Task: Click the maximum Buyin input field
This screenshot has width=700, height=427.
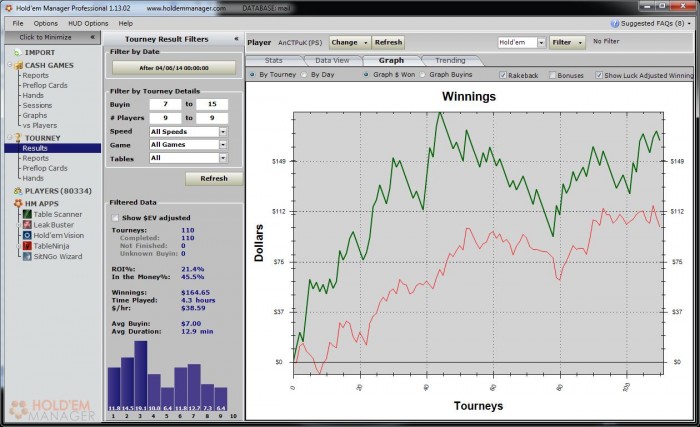Action: coord(212,104)
